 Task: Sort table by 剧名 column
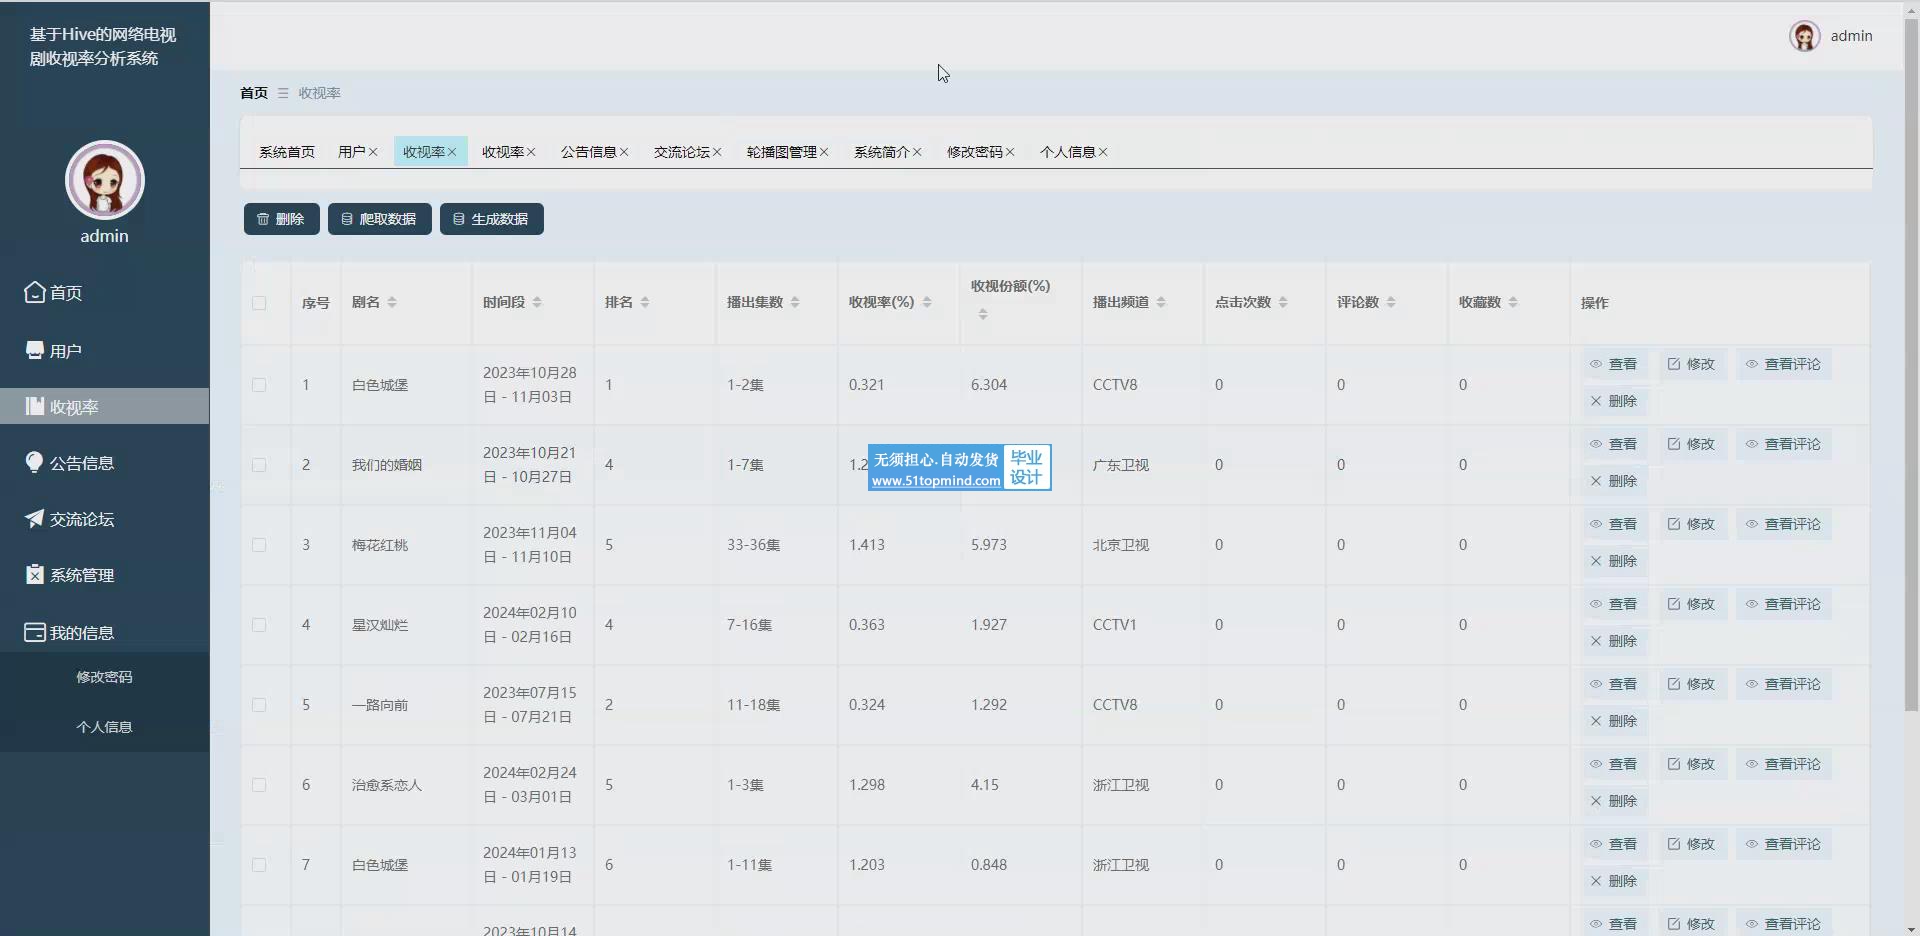click(392, 302)
